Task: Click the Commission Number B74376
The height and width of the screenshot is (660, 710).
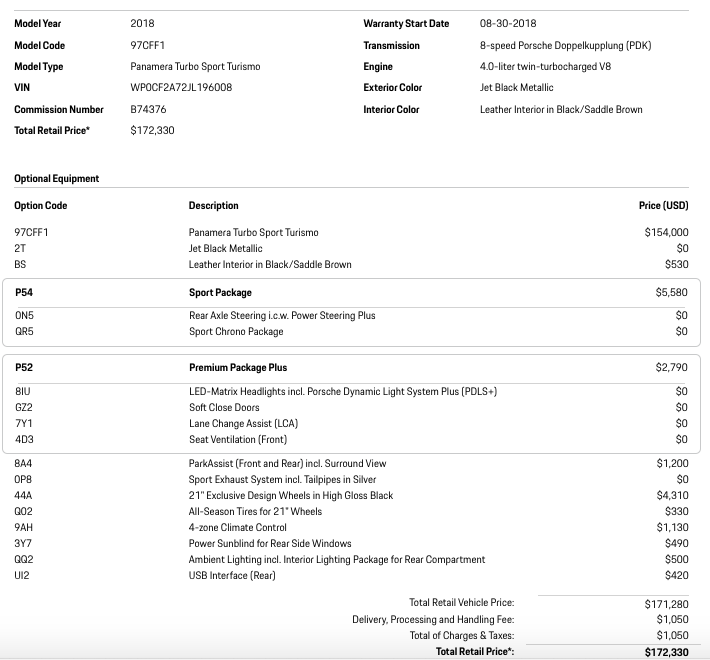Action: pos(148,110)
